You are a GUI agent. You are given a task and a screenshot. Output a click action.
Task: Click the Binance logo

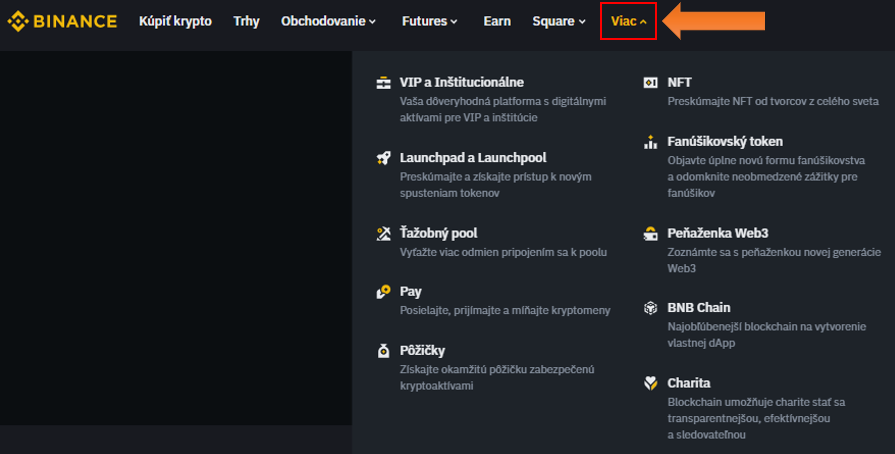[62, 21]
